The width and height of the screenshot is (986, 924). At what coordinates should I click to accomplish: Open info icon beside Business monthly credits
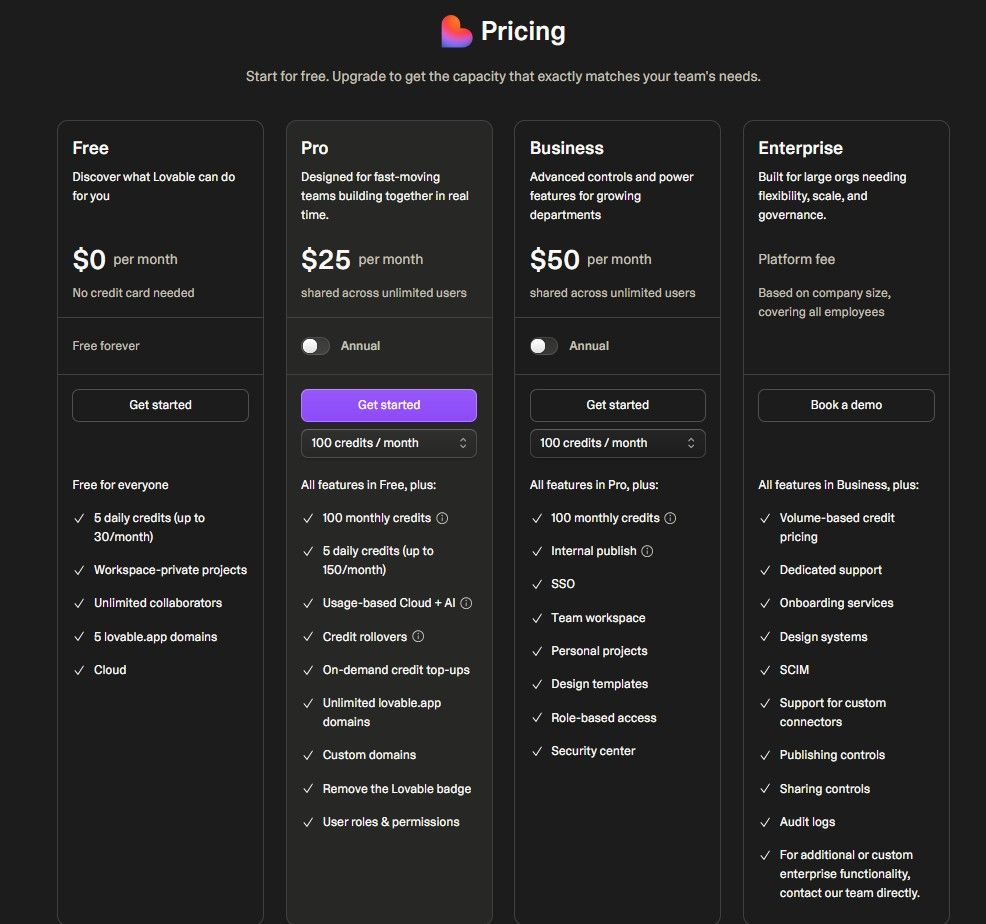[x=670, y=518]
